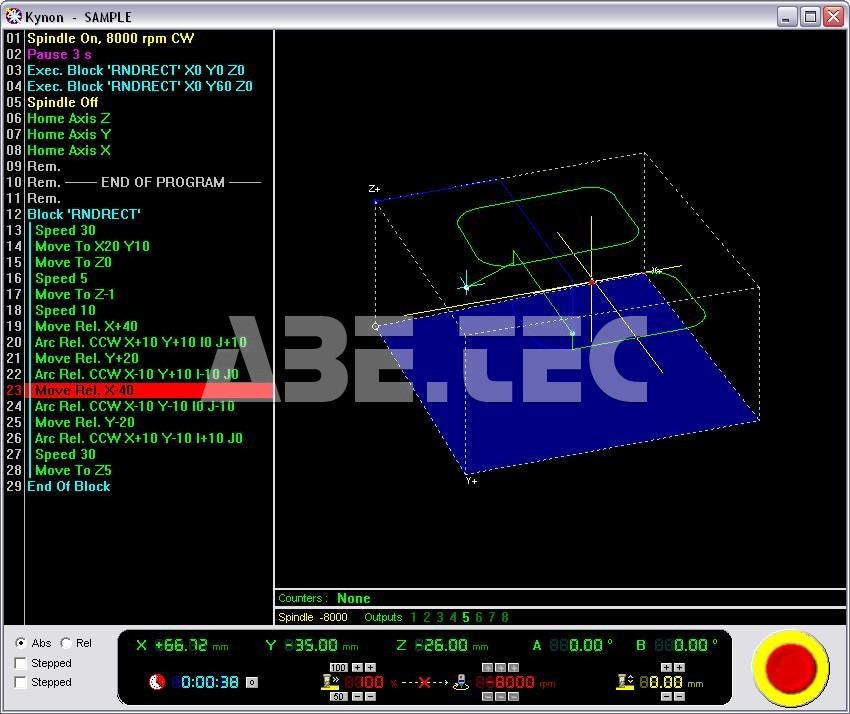This screenshot has height=714, width=850.
Task: Click output number 8 indicator
Action: (x=505, y=617)
